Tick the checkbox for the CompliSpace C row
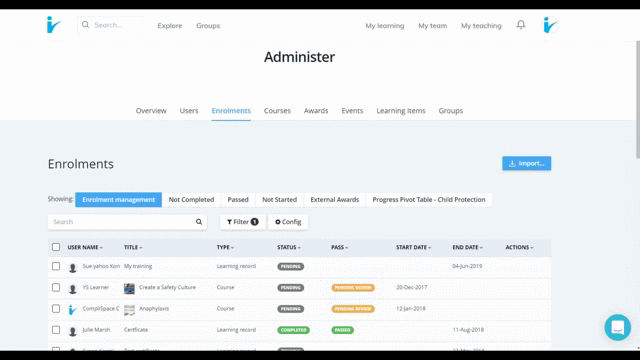Image resolution: width=640 pixels, height=360 pixels. point(56,309)
